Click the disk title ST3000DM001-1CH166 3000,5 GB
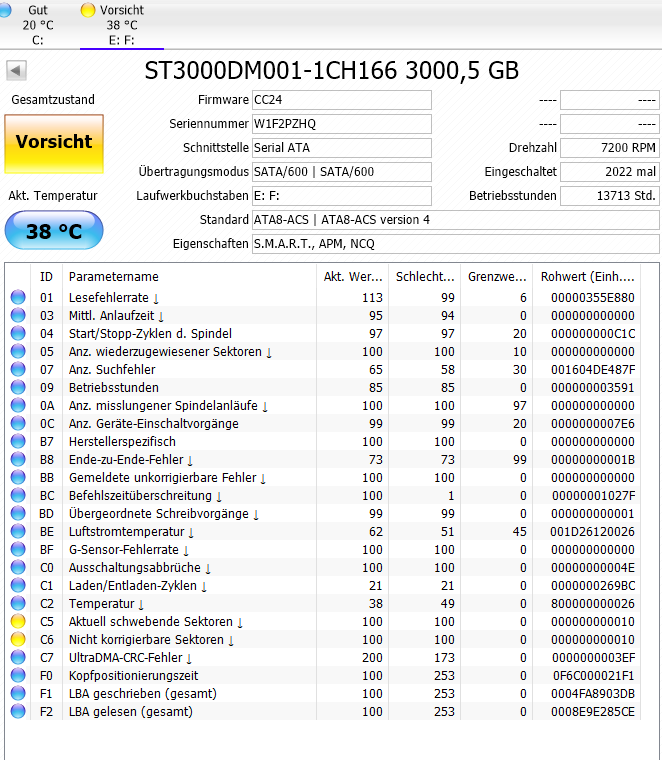The width and height of the screenshot is (662, 760). [332, 71]
